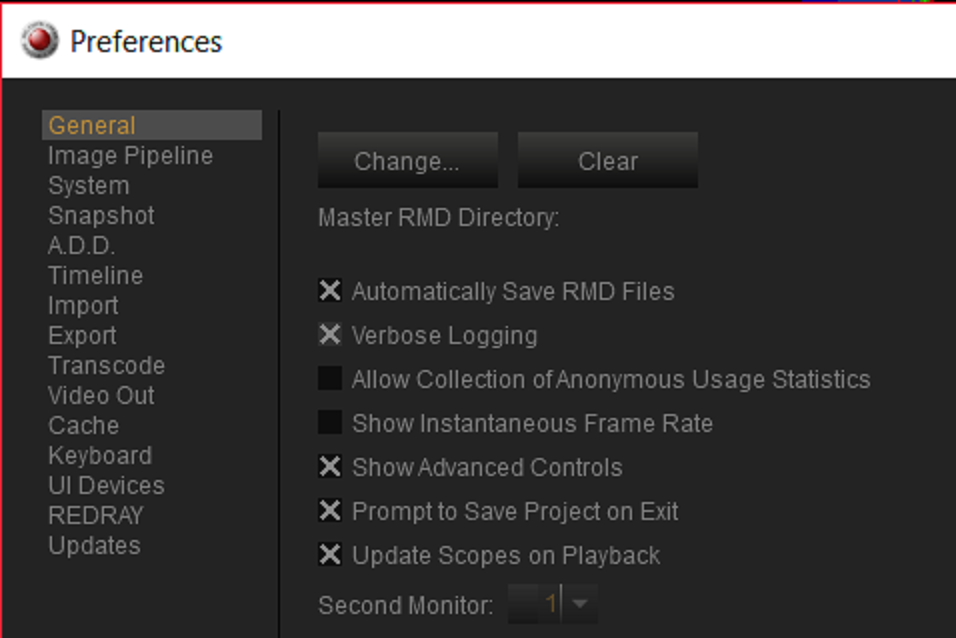Image resolution: width=956 pixels, height=638 pixels.
Task: Enable Show Instantaneous Frame Rate checkbox
Action: click(330, 422)
